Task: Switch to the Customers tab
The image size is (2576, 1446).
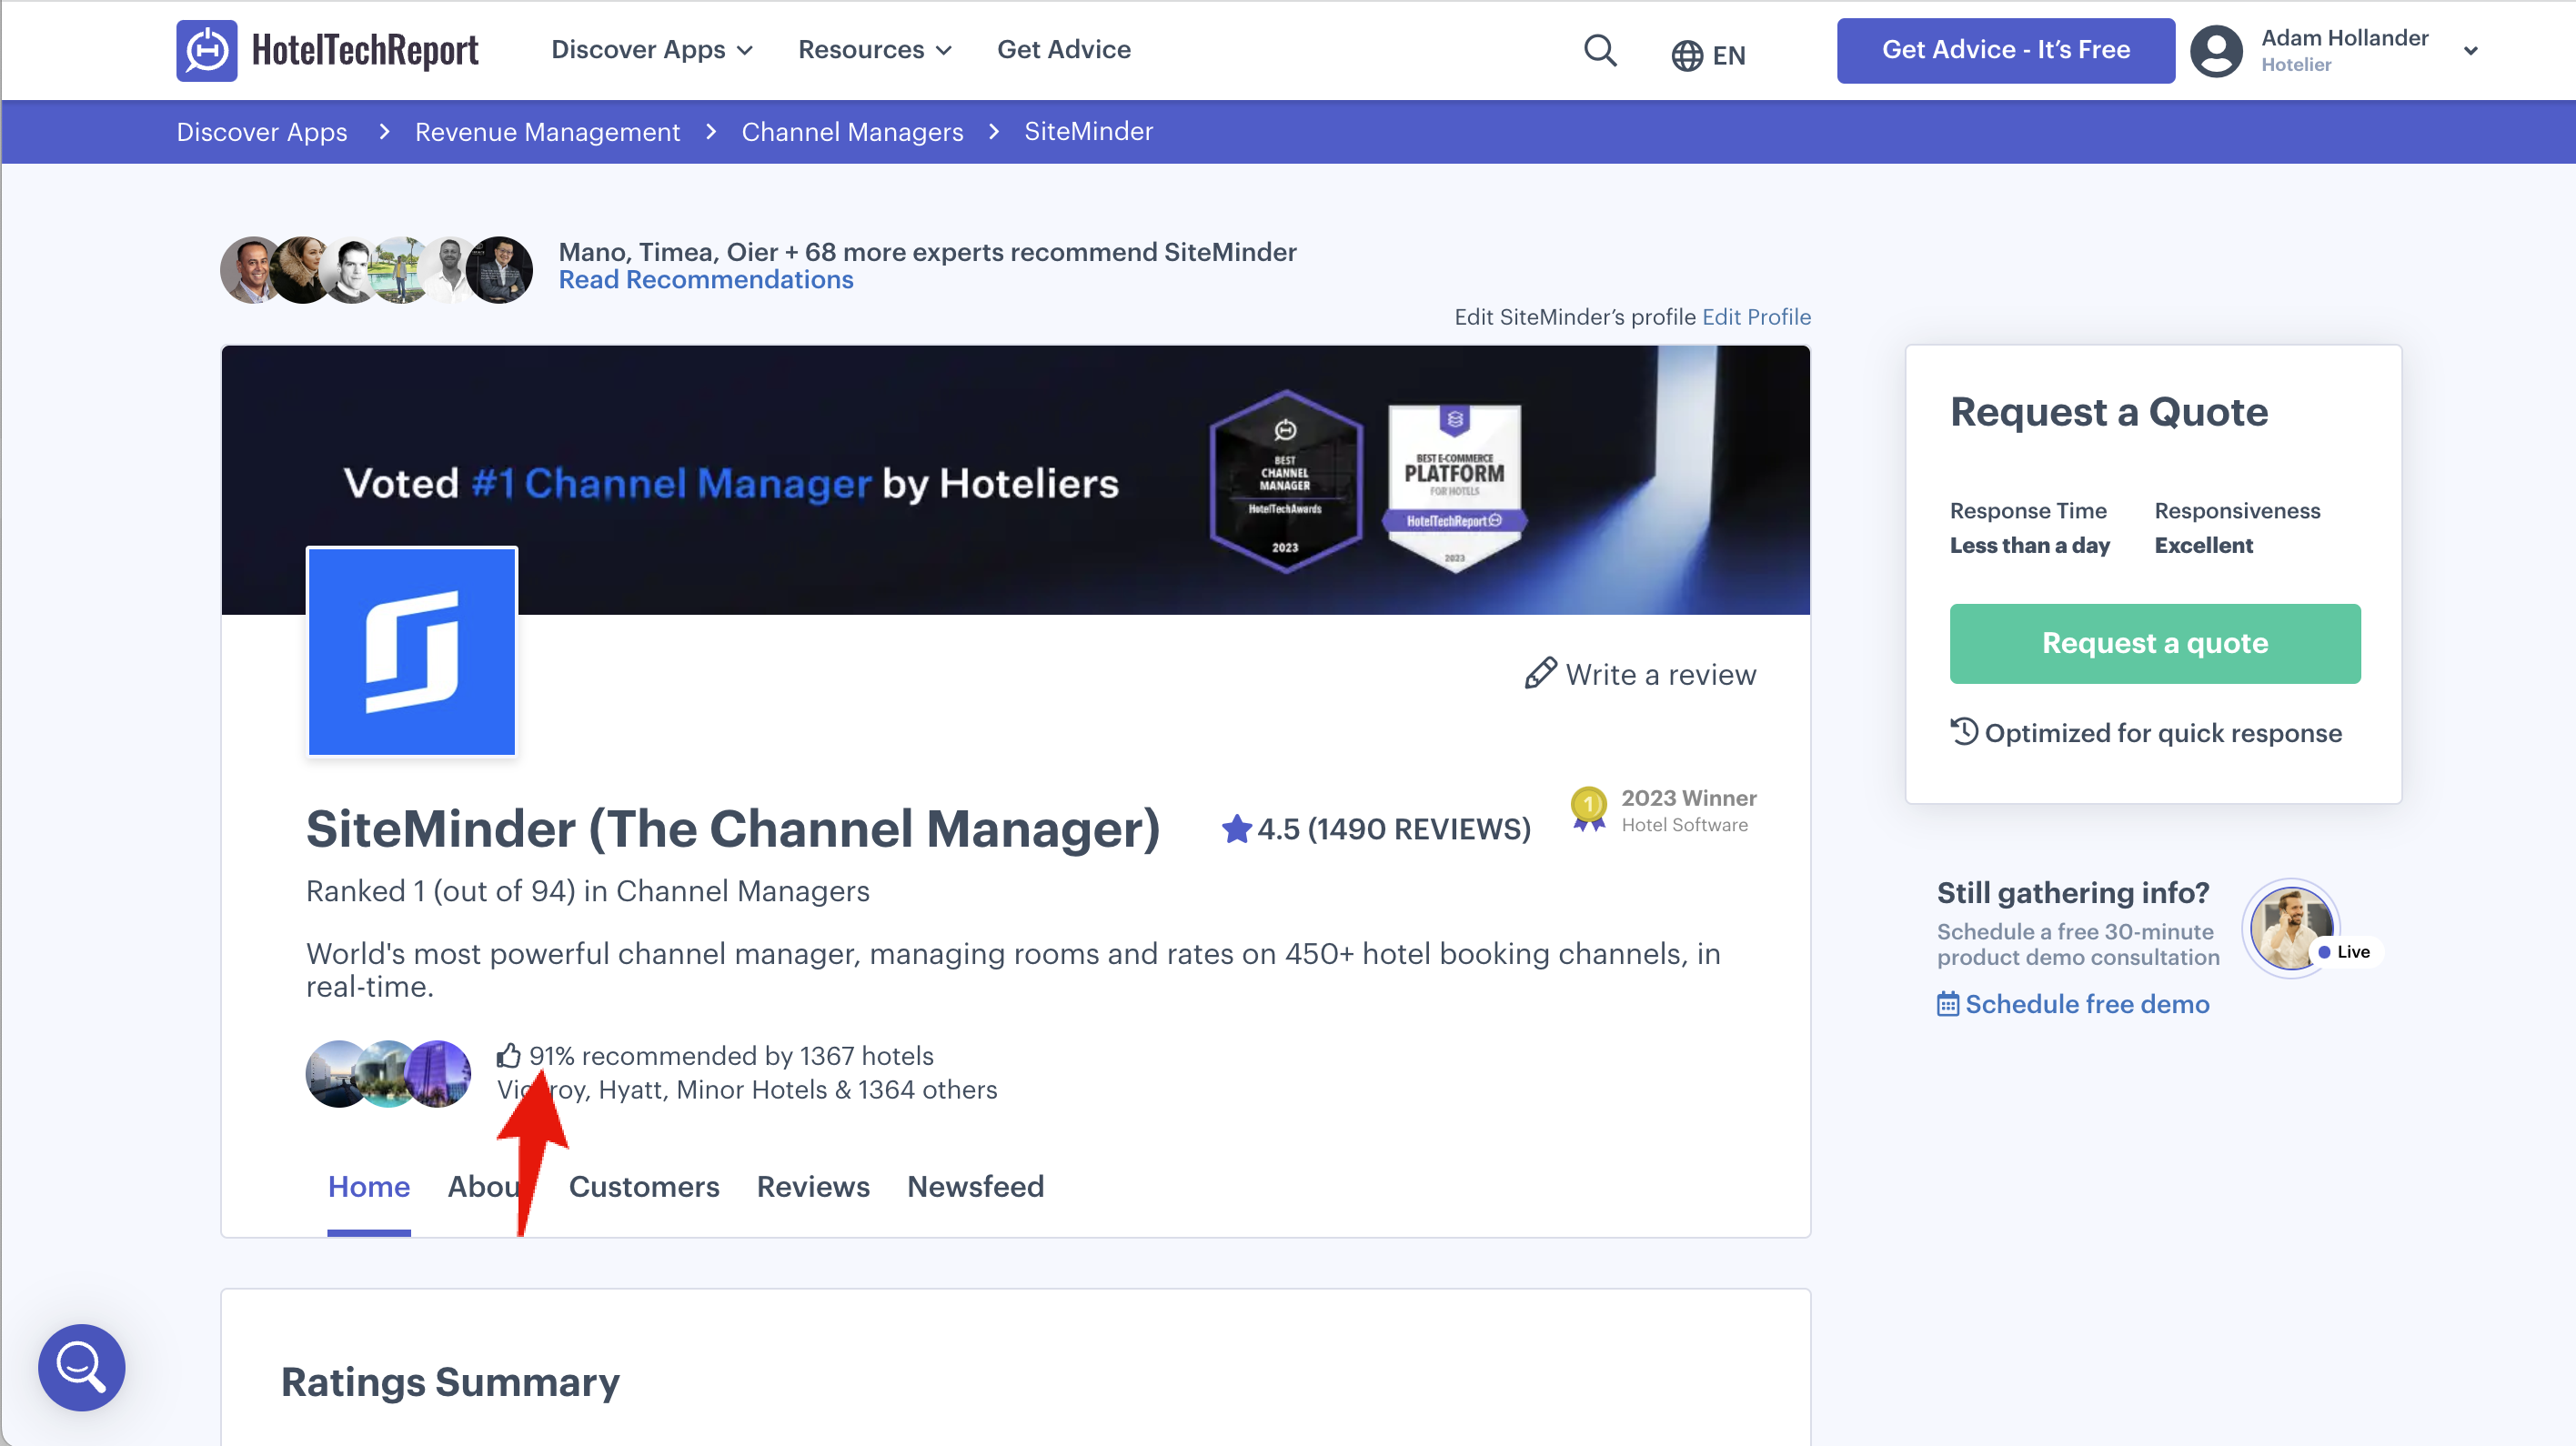Action: [643, 1186]
